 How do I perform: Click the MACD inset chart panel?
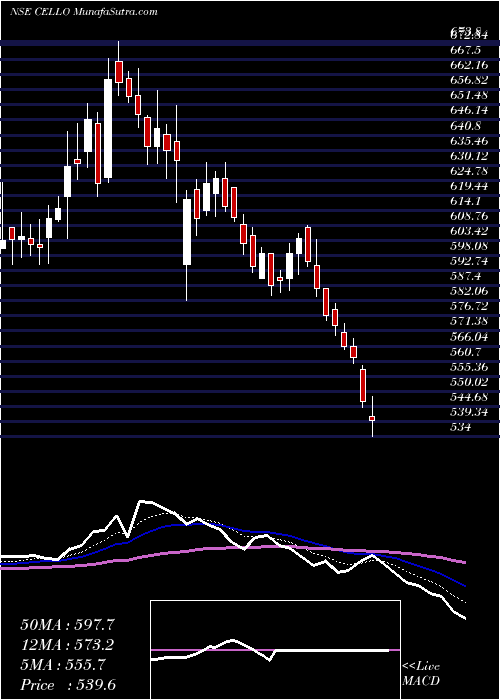coord(275,650)
